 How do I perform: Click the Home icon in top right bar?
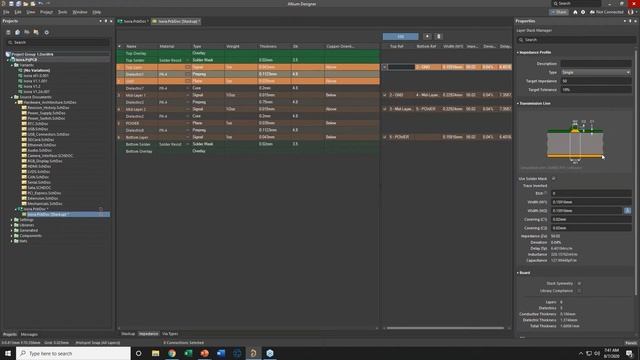576,12
